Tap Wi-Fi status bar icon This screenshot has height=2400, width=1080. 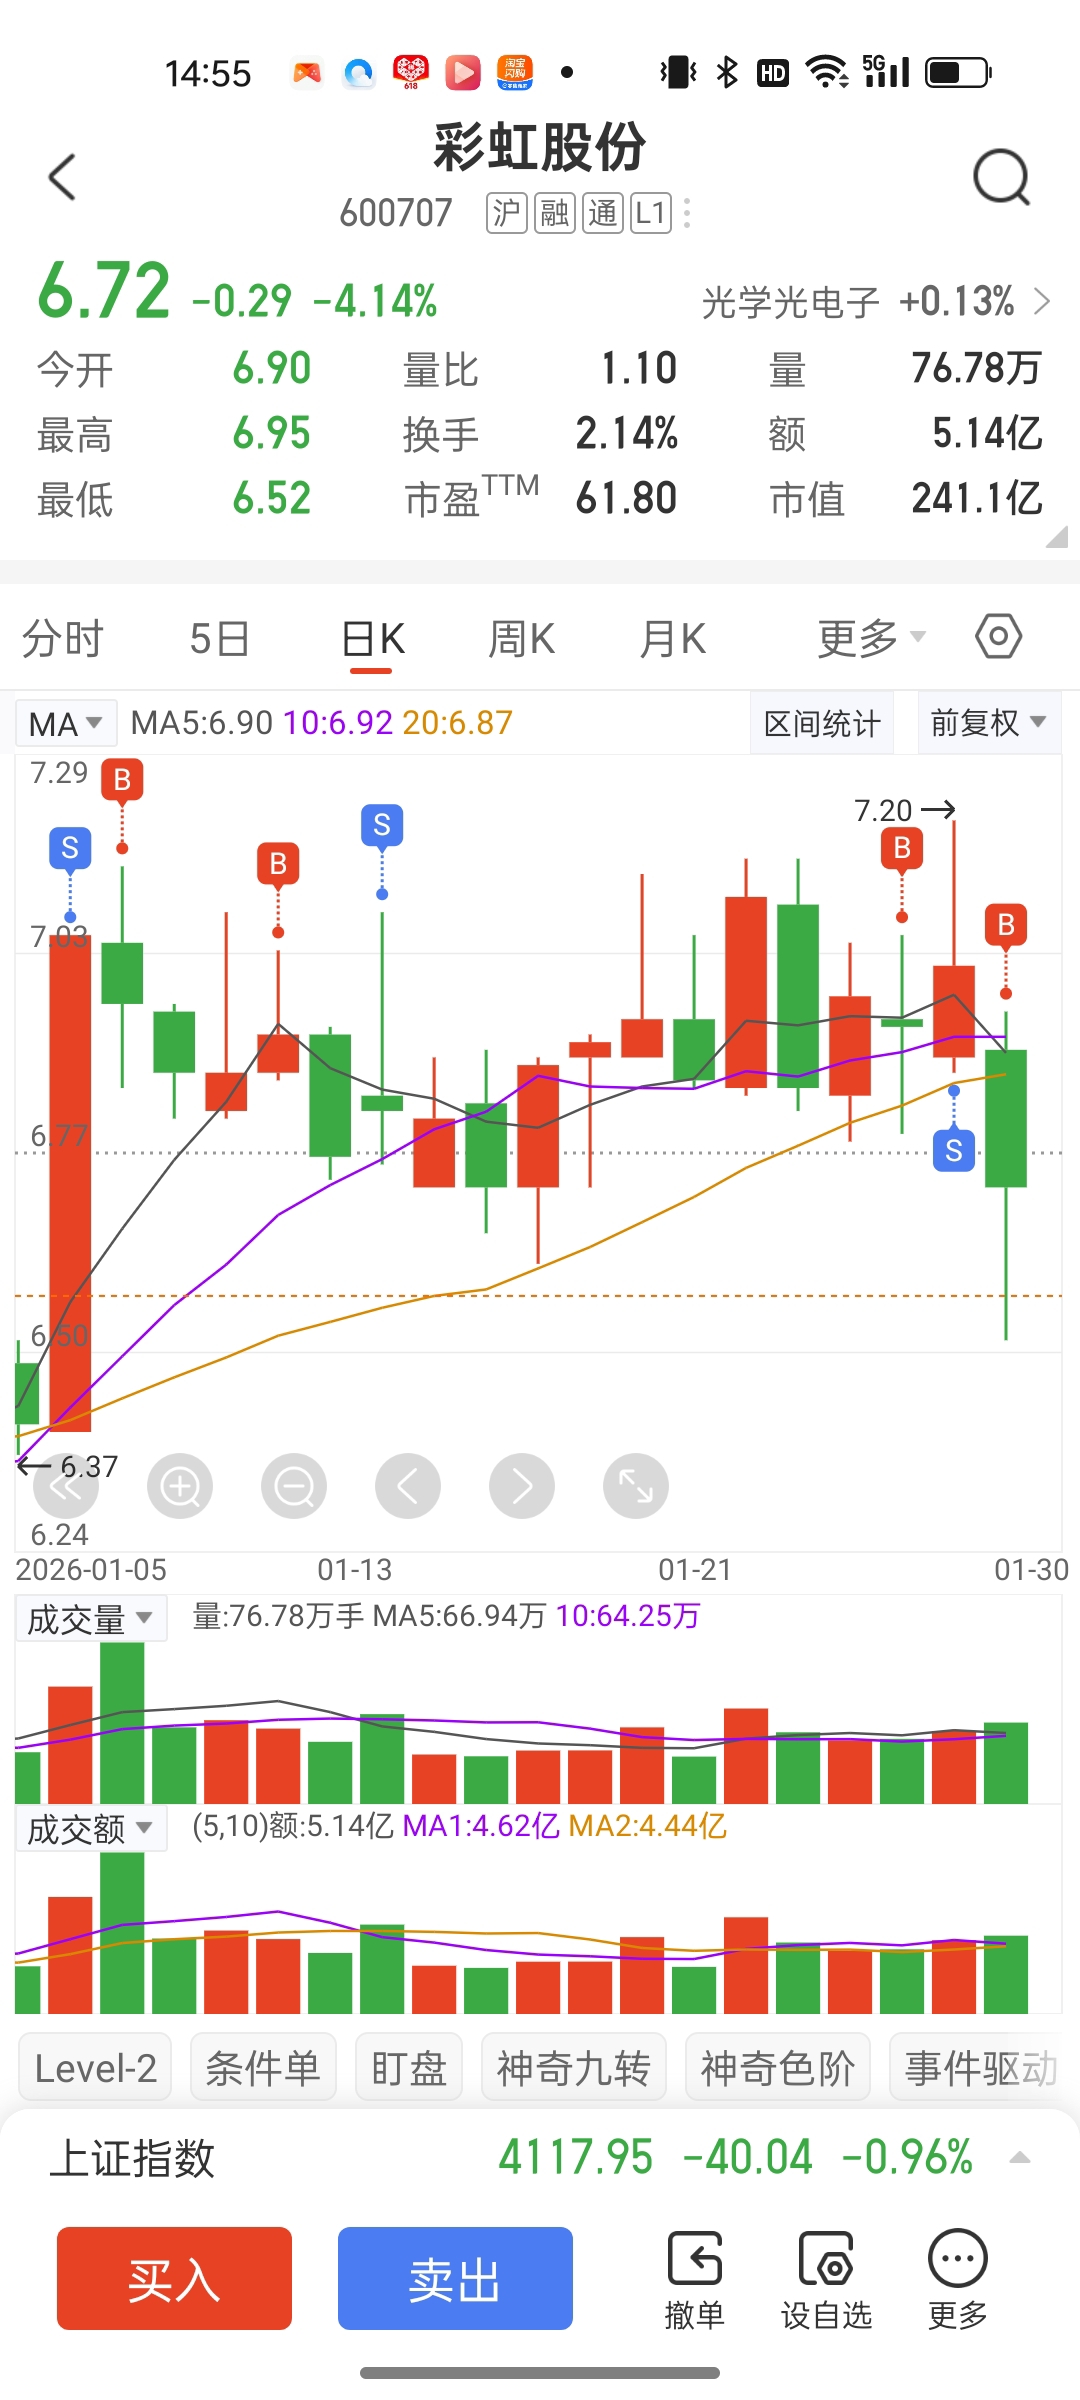pos(827,72)
